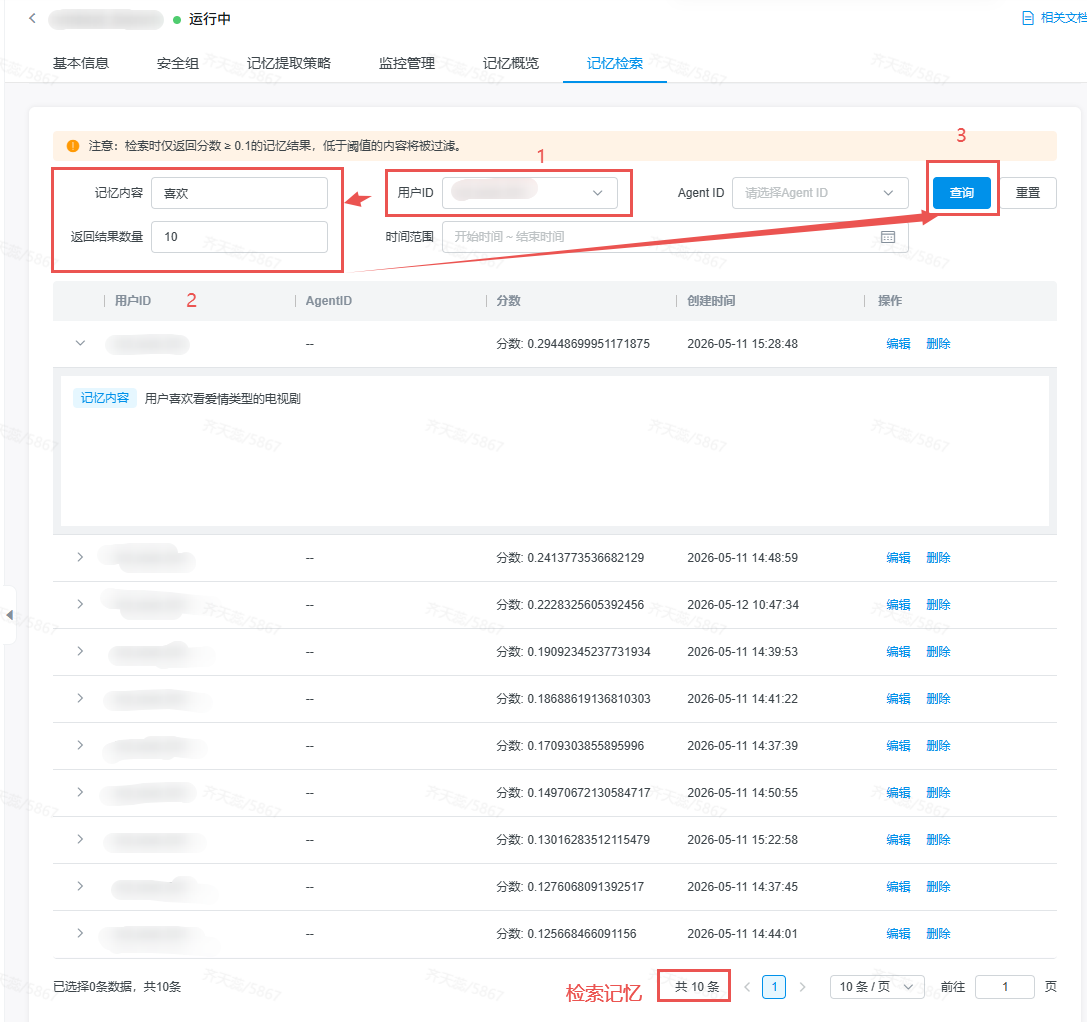Edit the memory created 2026-05-11 14:48:59
This screenshot has width=1087, height=1022.
[x=898, y=557]
